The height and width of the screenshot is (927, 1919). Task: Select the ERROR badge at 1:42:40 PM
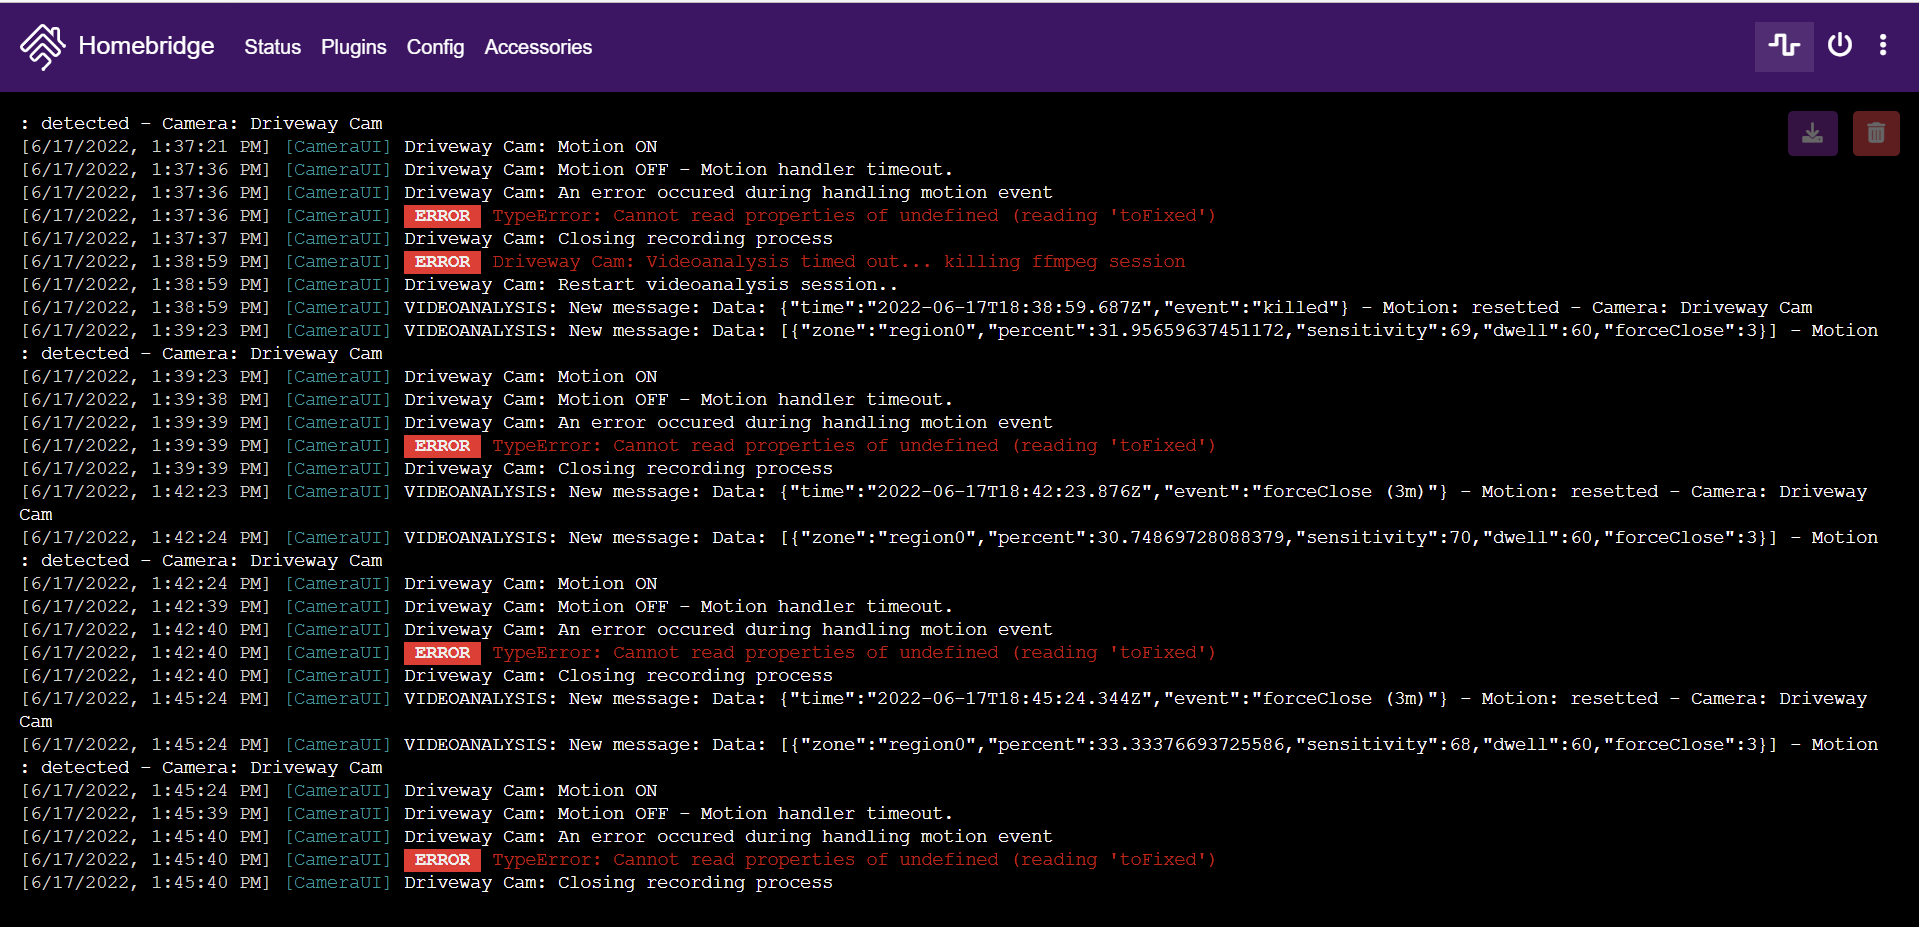point(442,652)
